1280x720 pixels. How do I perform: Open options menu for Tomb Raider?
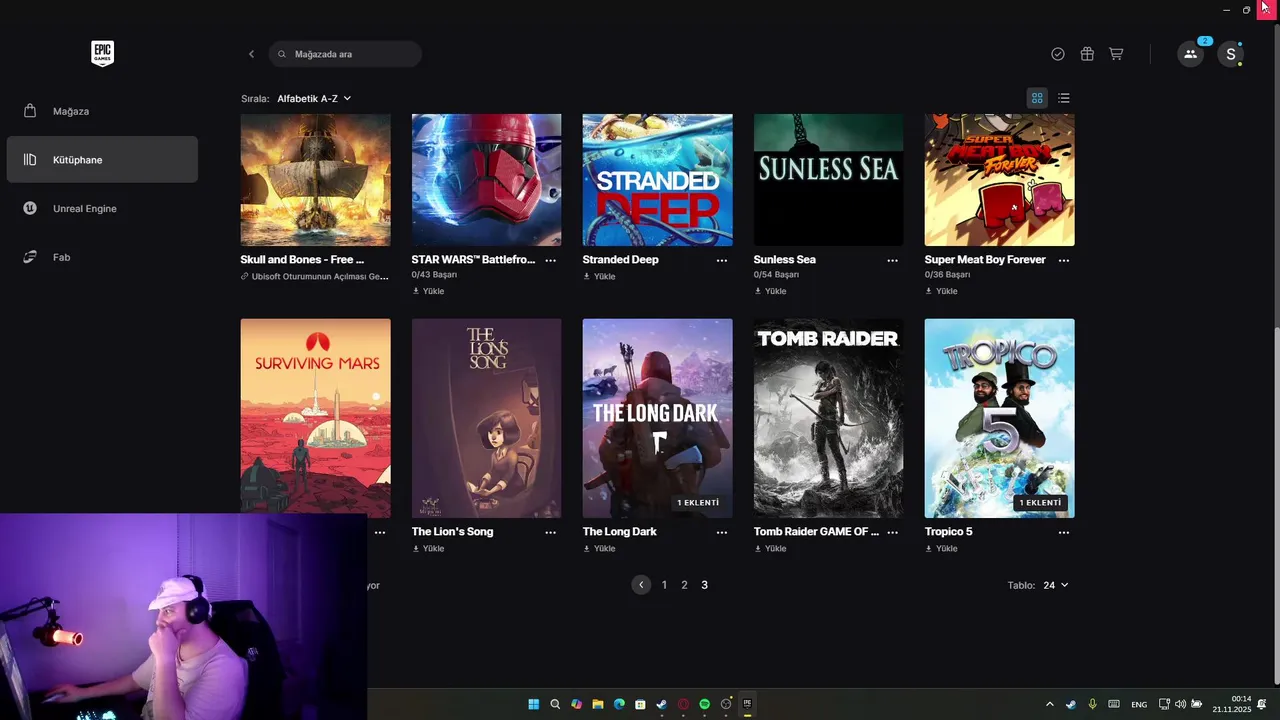tap(893, 532)
